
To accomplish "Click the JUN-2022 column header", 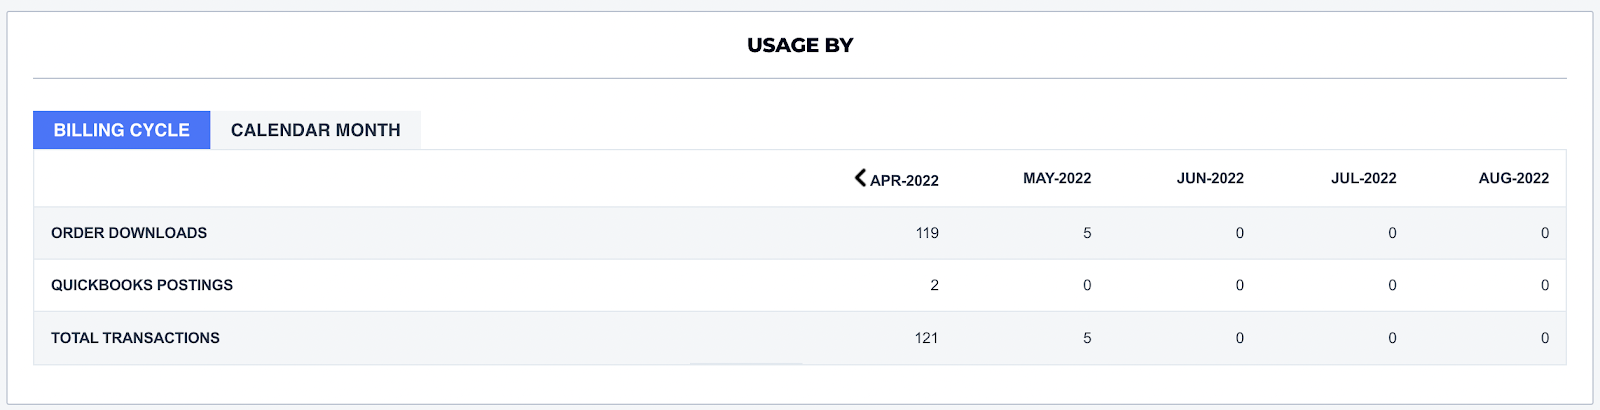I will [x=1210, y=178].
